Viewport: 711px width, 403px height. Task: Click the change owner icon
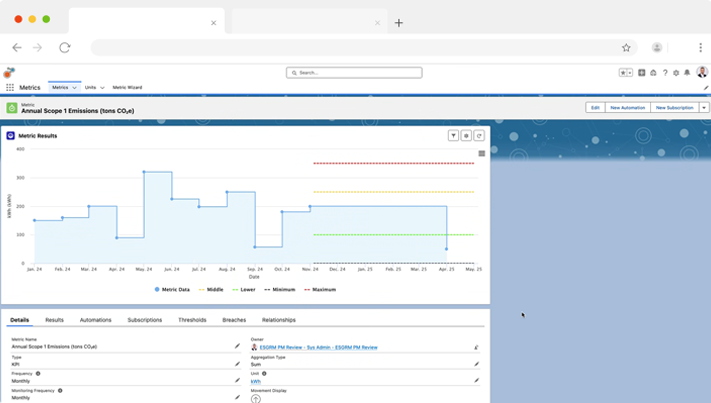(476, 347)
